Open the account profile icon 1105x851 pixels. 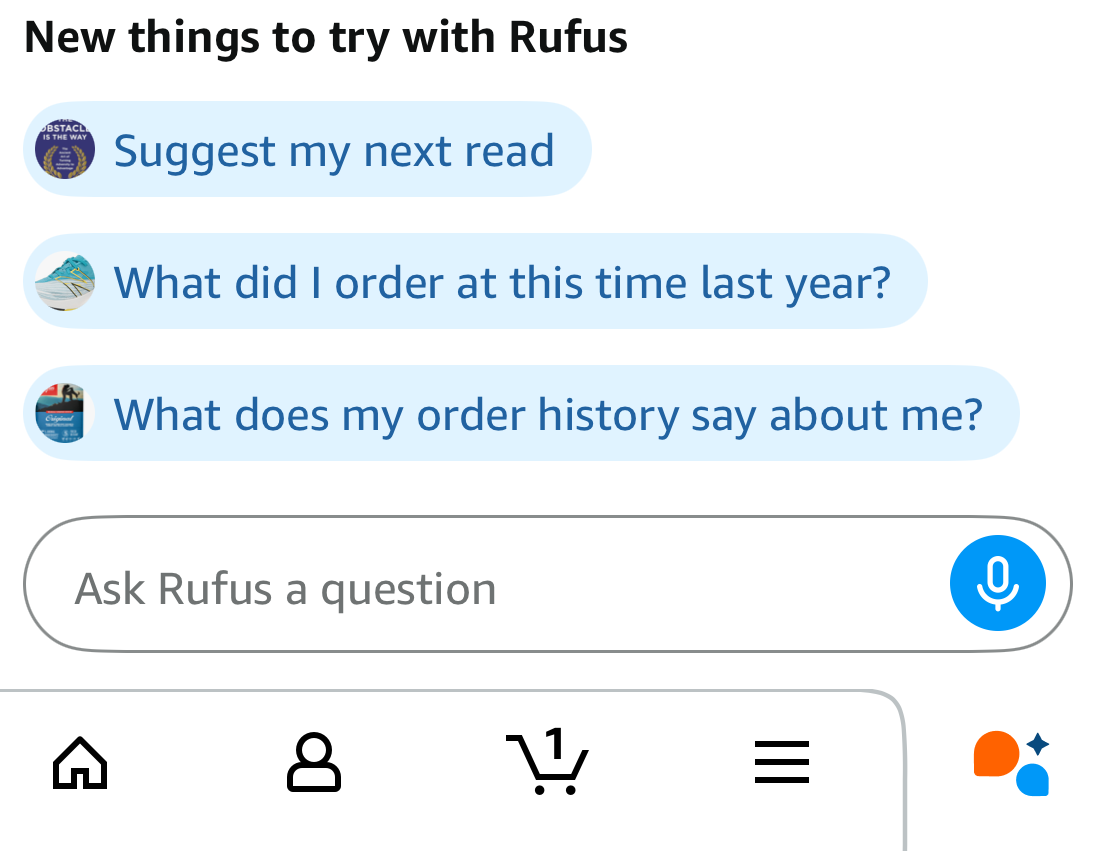(314, 764)
